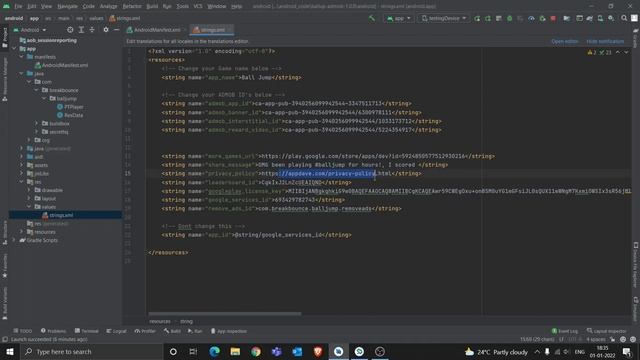Expand Gradle Scripts node
Screen dimensions: 640x360
[14, 240]
